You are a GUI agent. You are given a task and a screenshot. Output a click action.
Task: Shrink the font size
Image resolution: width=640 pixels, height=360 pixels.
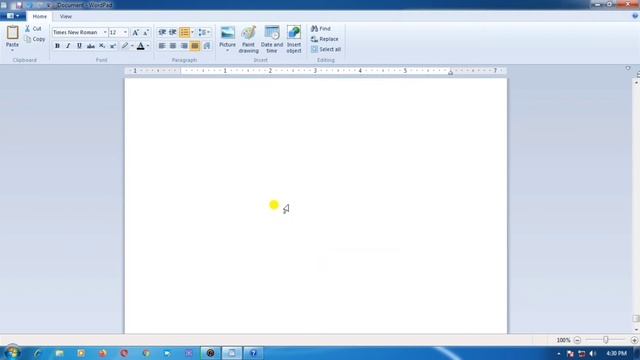tap(146, 32)
